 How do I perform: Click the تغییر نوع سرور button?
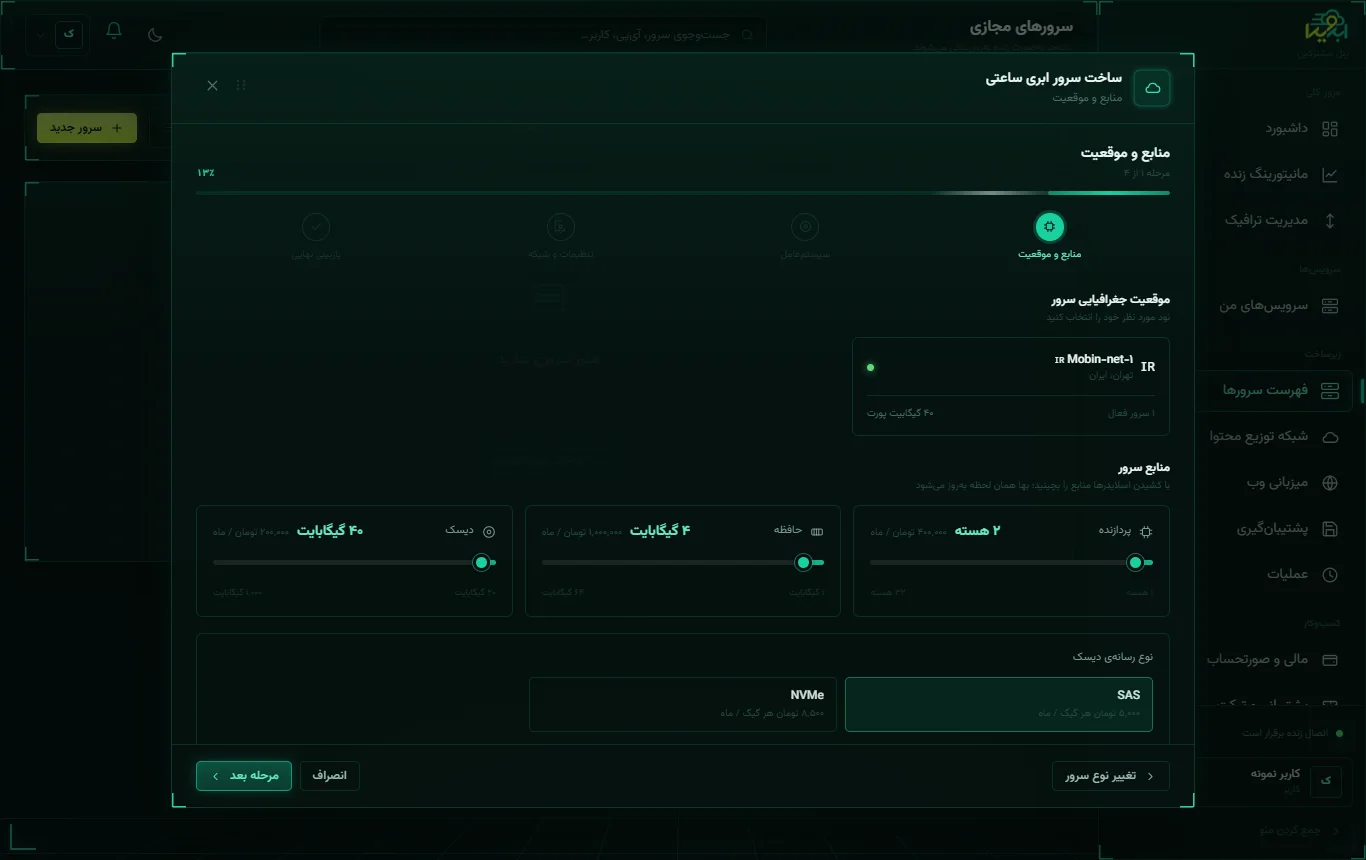point(1111,776)
